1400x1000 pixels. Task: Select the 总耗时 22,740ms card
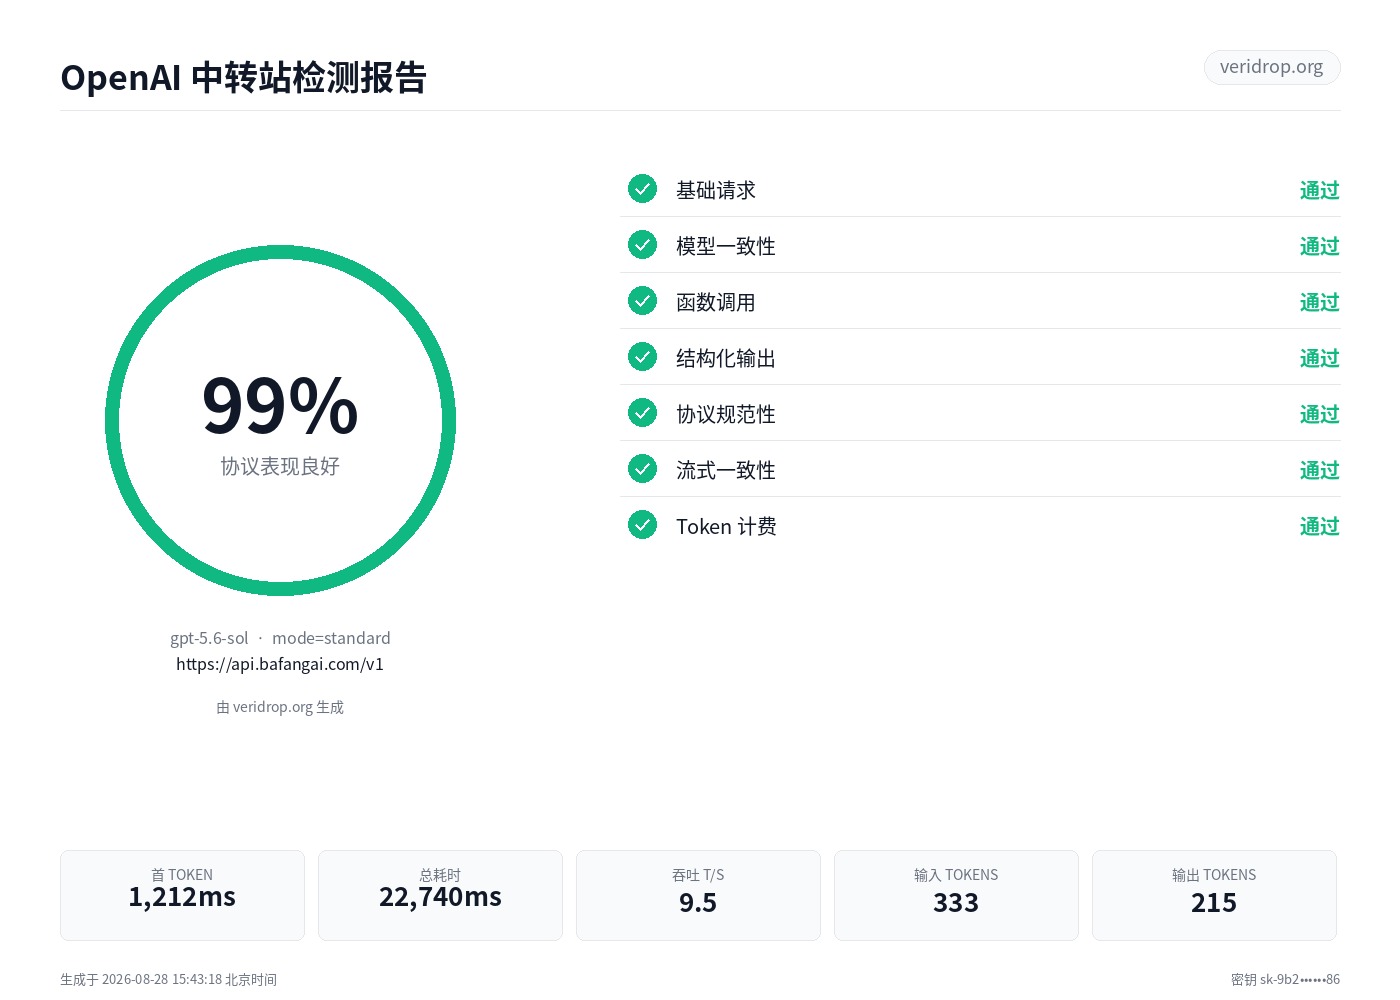pyautogui.click(x=440, y=895)
